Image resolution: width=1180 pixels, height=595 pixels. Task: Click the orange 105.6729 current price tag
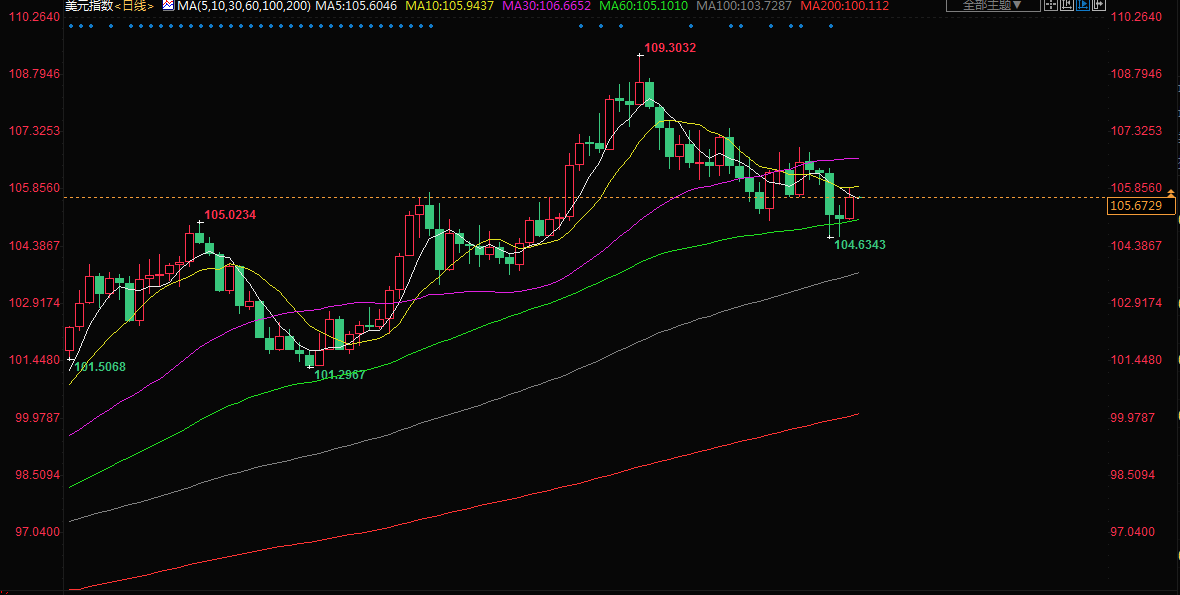coord(1135,206)
